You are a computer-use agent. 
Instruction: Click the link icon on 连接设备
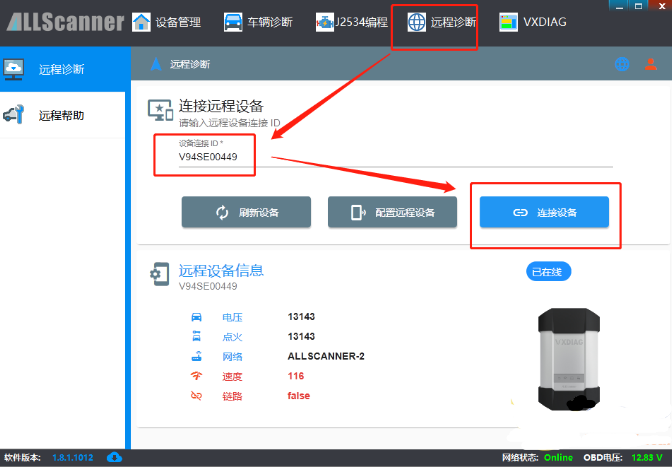(x=520, y=213)
